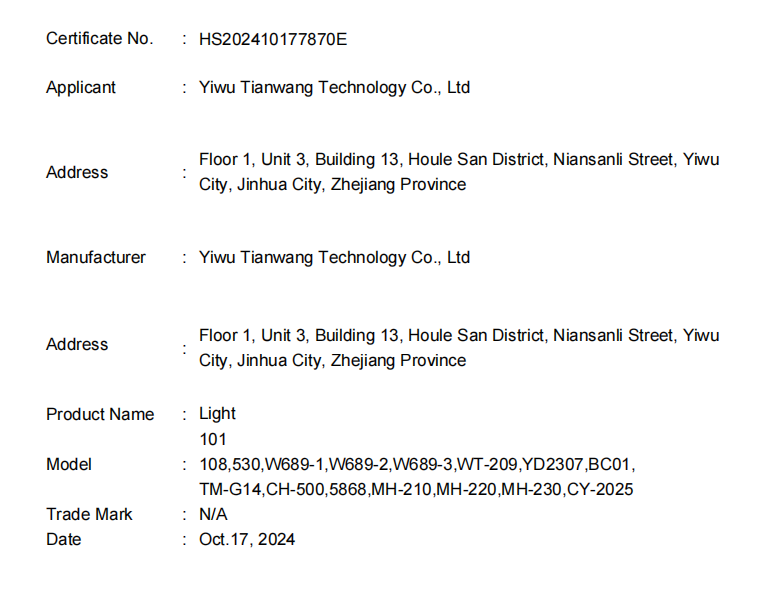This screenshot has height=606, width=763.
Task: Click the Certificate No. label
Action: point(100,39)
